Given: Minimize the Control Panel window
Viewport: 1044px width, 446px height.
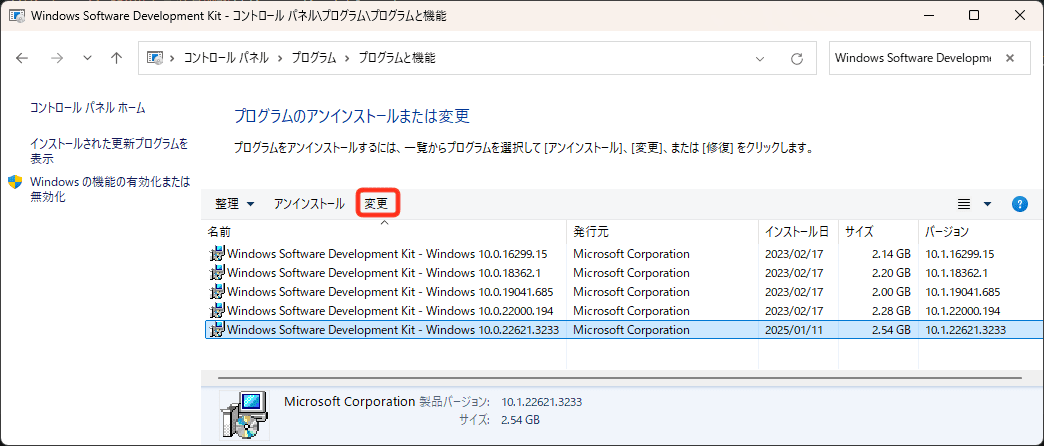Looking at the screenshot, I should click(929, 15).
